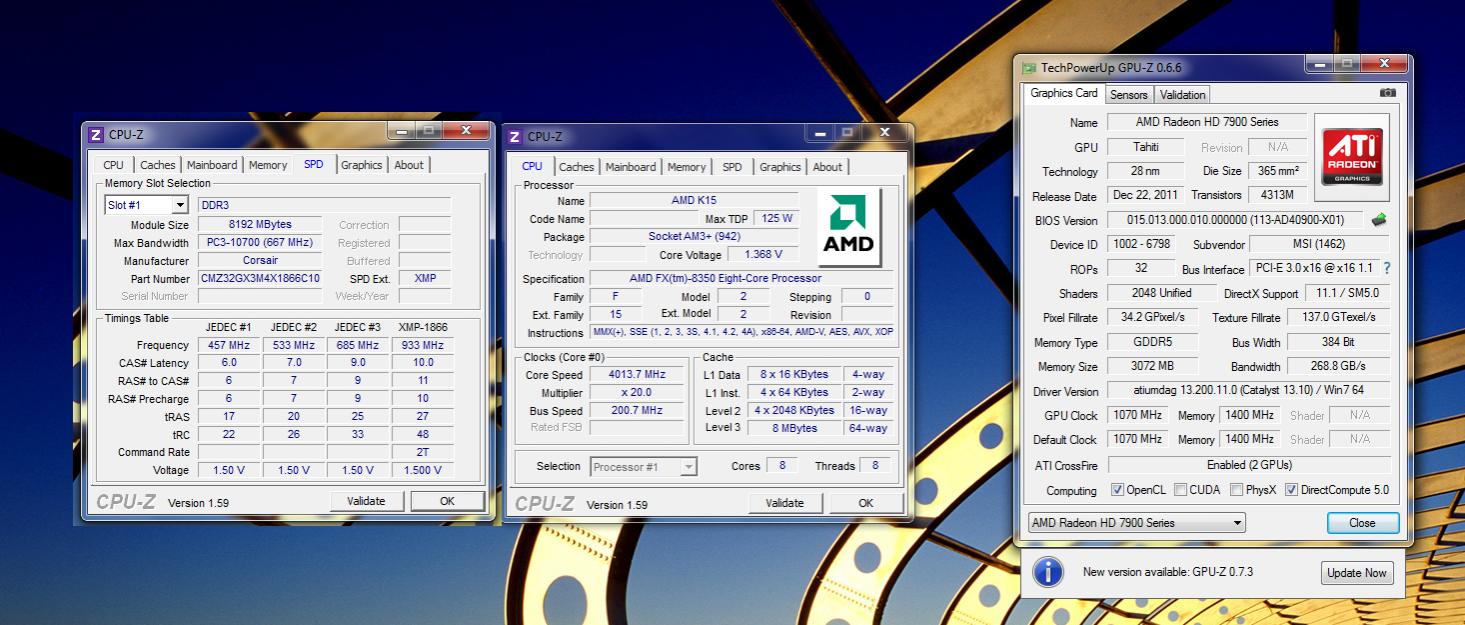Open Graphics tab in CPU-Z CPU window

pyautogui.click(x=781, y=167)
